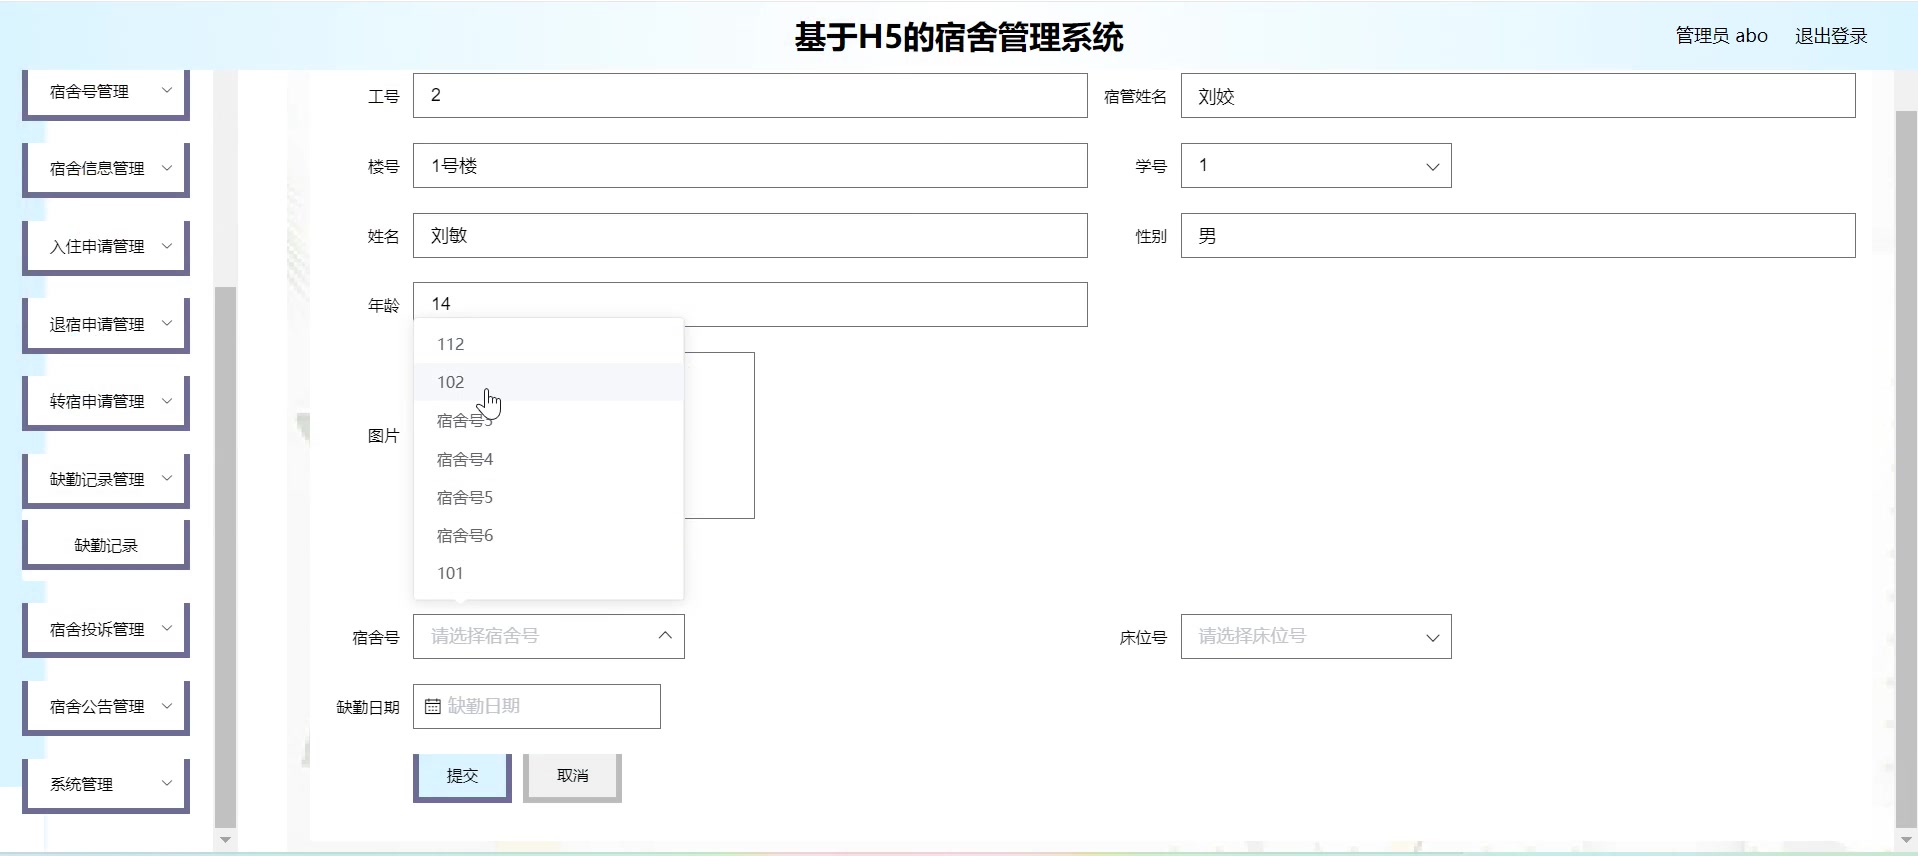Click the page scrollbar down arrow

pos(1906,840)
